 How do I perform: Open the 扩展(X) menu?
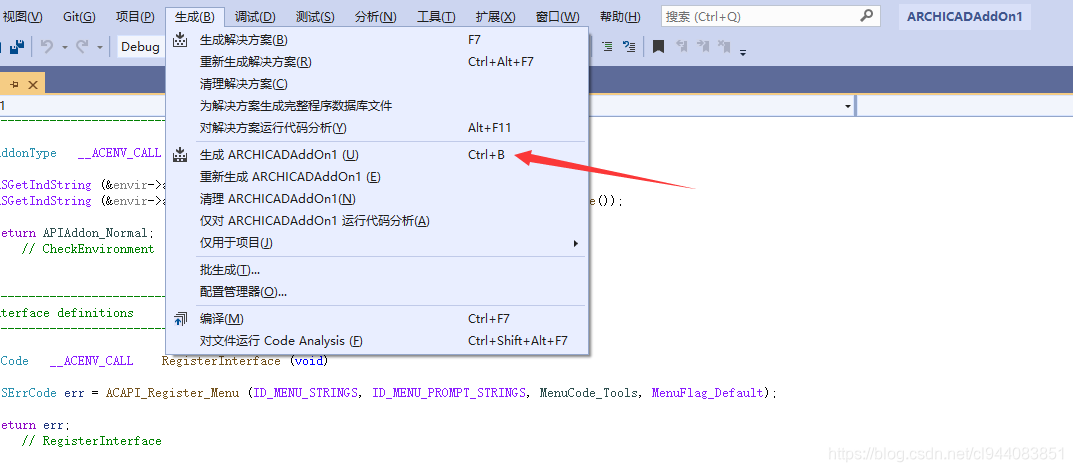(x=495, y=17)
